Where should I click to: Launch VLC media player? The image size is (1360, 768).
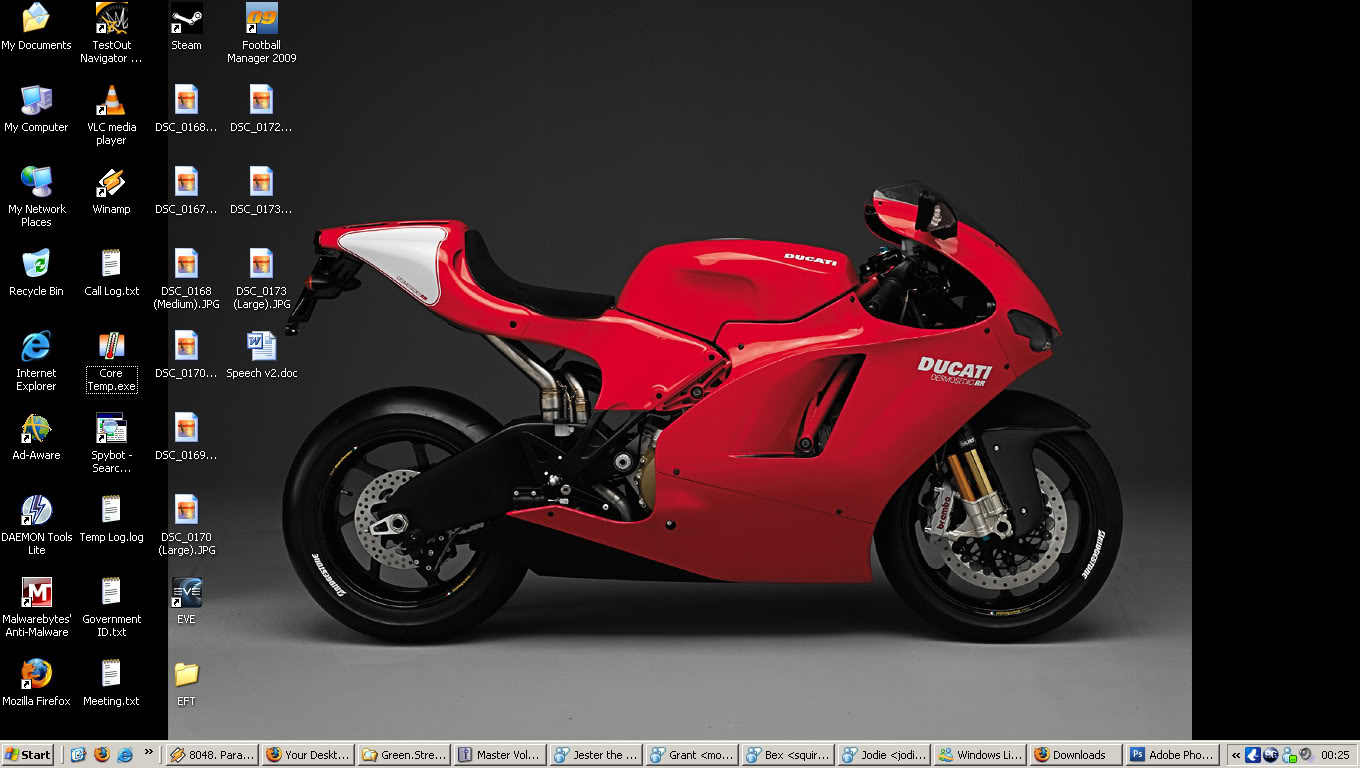click(111, 103)
